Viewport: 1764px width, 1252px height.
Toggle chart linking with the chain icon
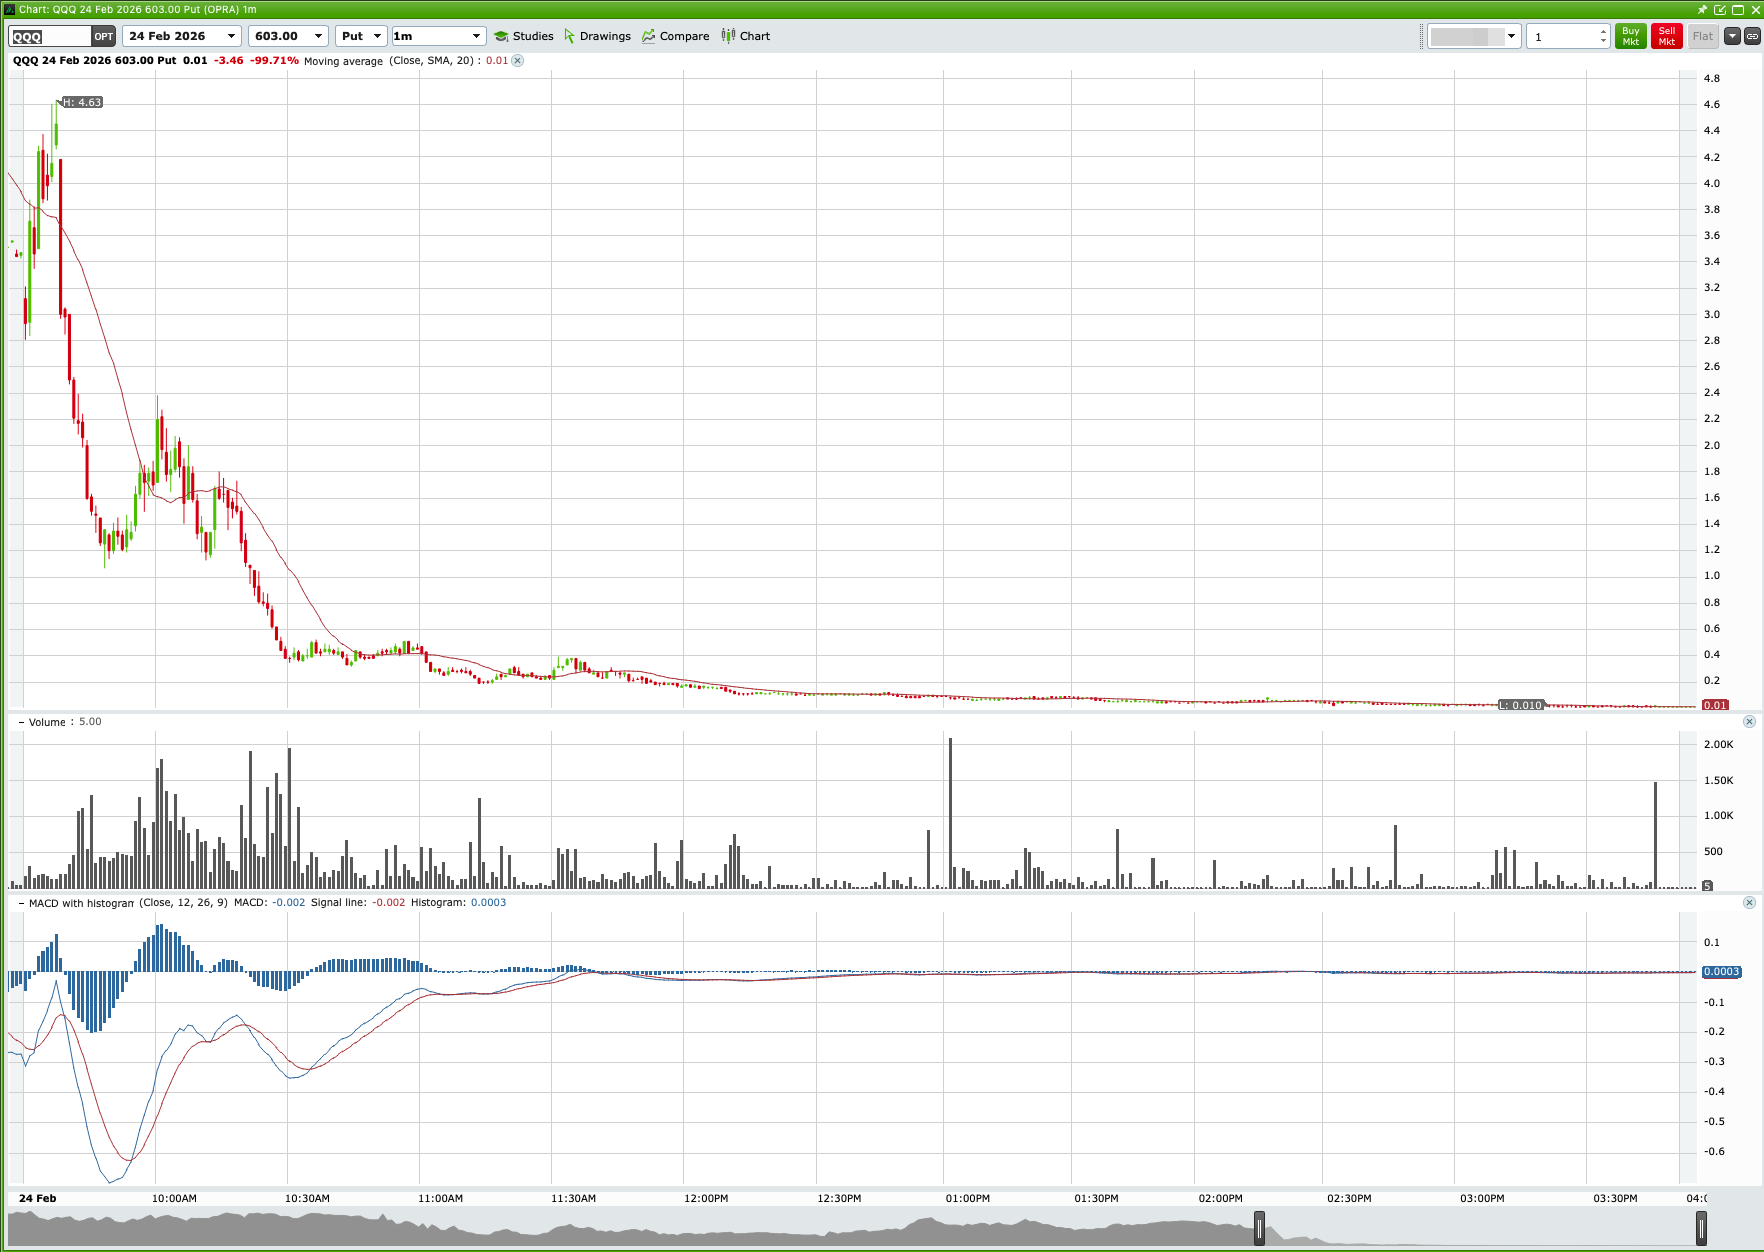coord(1752,36)
